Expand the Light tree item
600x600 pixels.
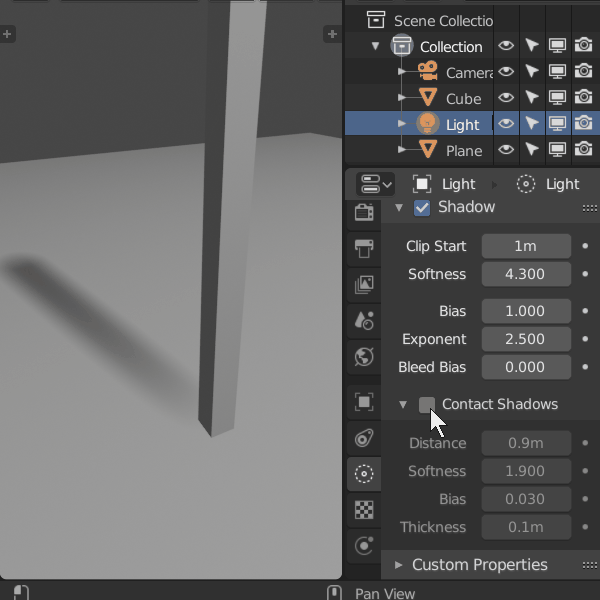point(401,123)
